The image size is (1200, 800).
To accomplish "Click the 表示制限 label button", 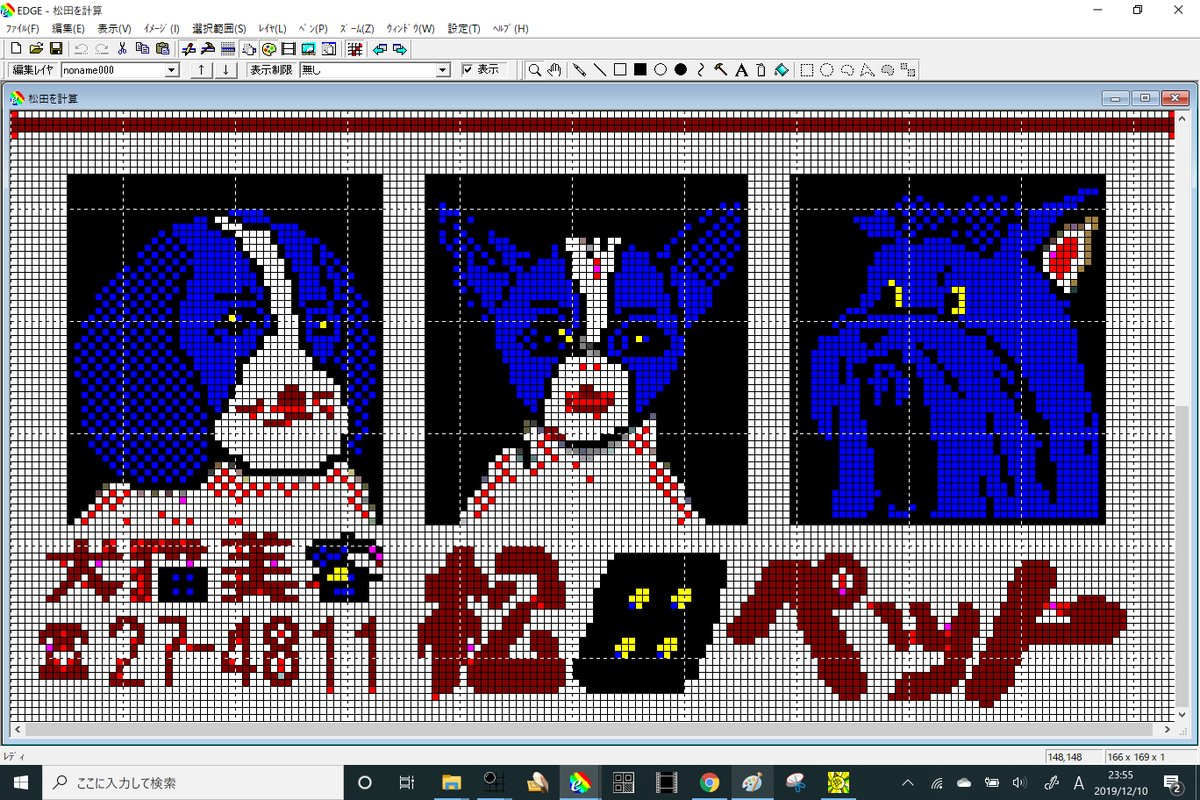I will (x=270, y=70).
